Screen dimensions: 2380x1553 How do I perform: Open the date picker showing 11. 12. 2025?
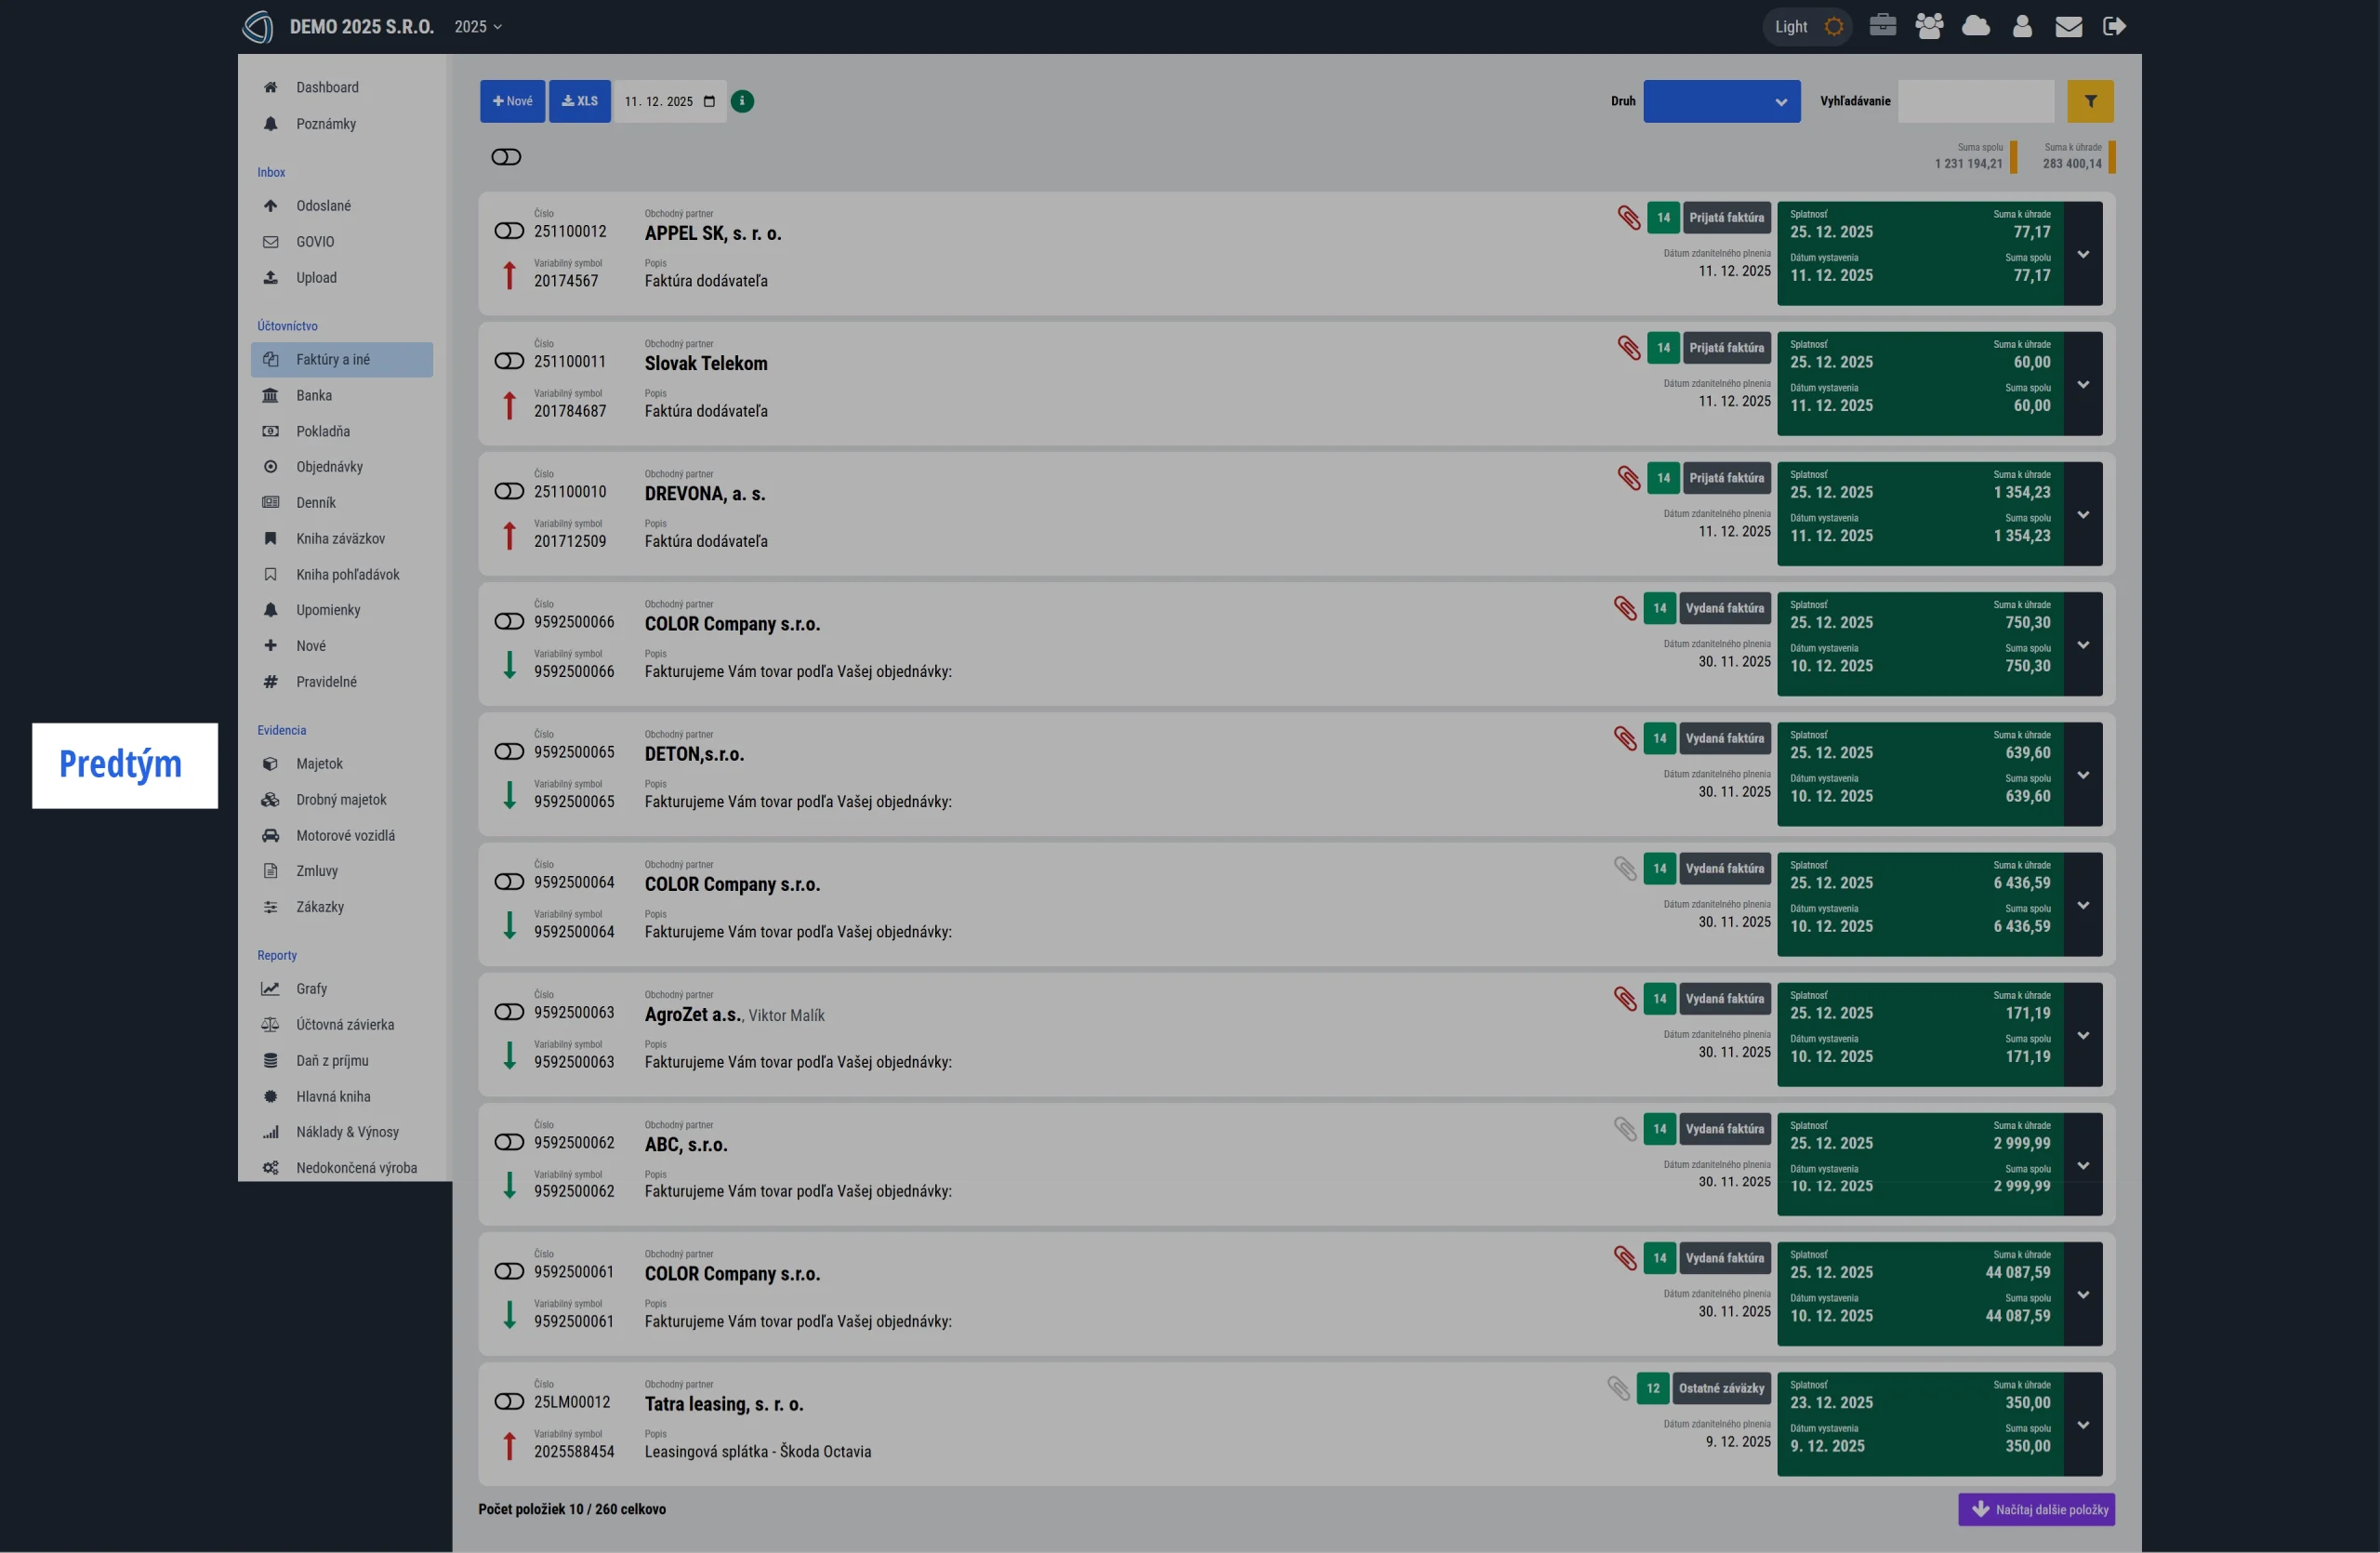point(668,101)
